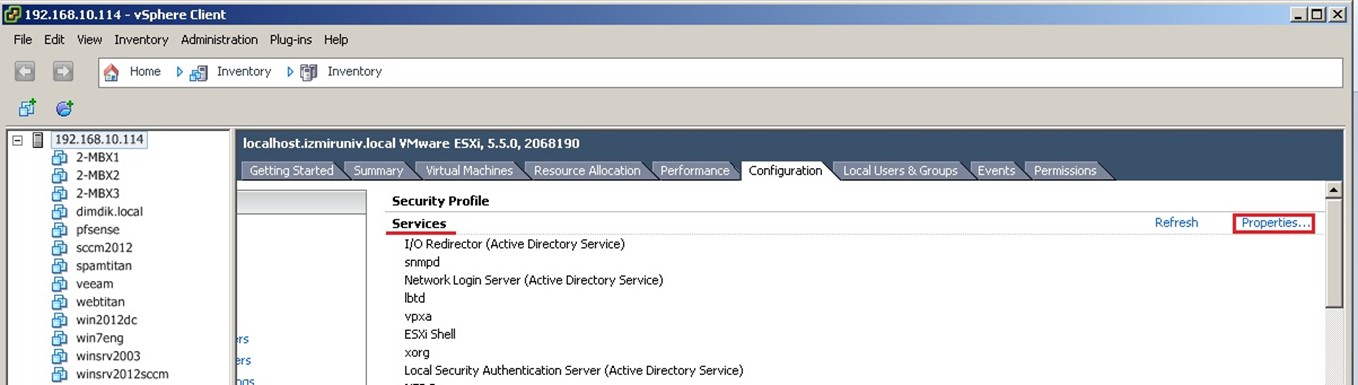Select the veeam VM icon
The width and height of the screenshot is (1358, 385).
tap(60, 284)
